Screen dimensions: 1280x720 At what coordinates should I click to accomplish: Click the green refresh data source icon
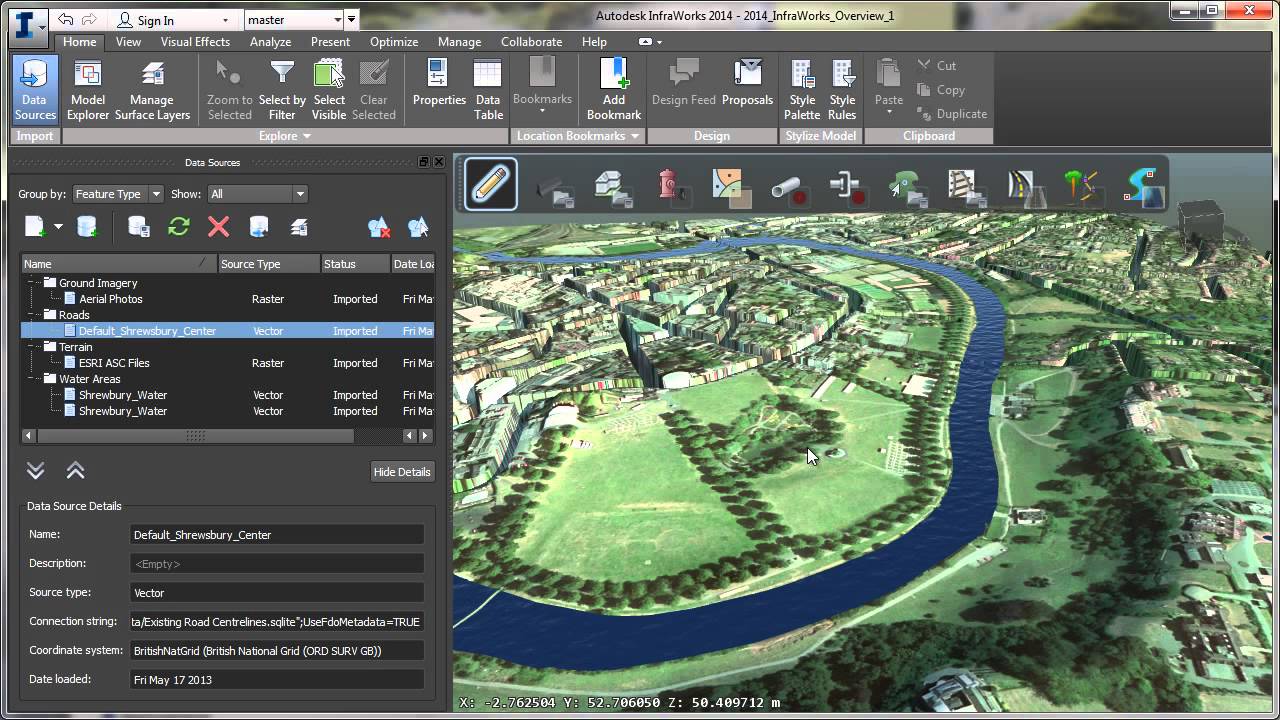click(x=179, y=227)
